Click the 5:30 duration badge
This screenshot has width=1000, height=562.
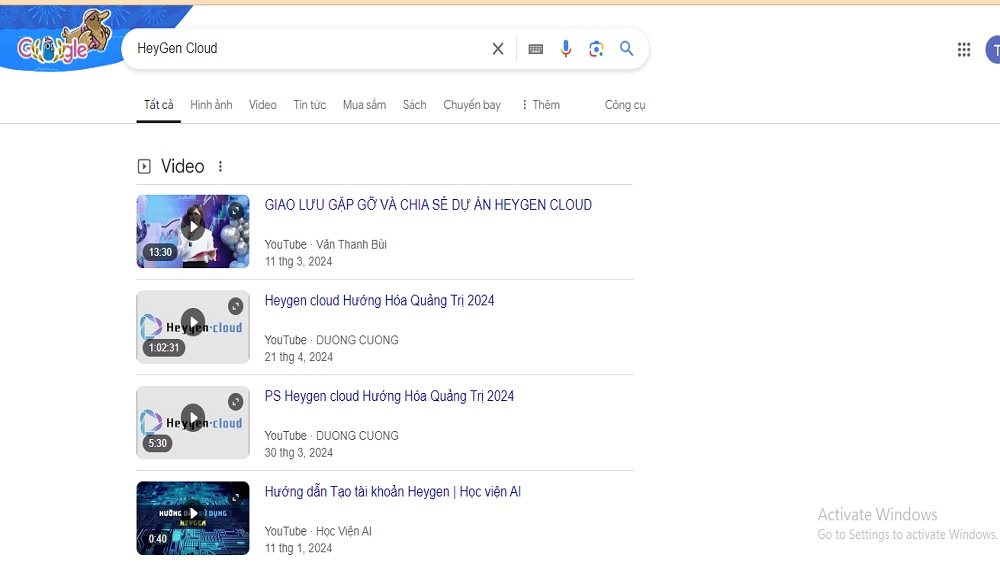tap(158, 443)
